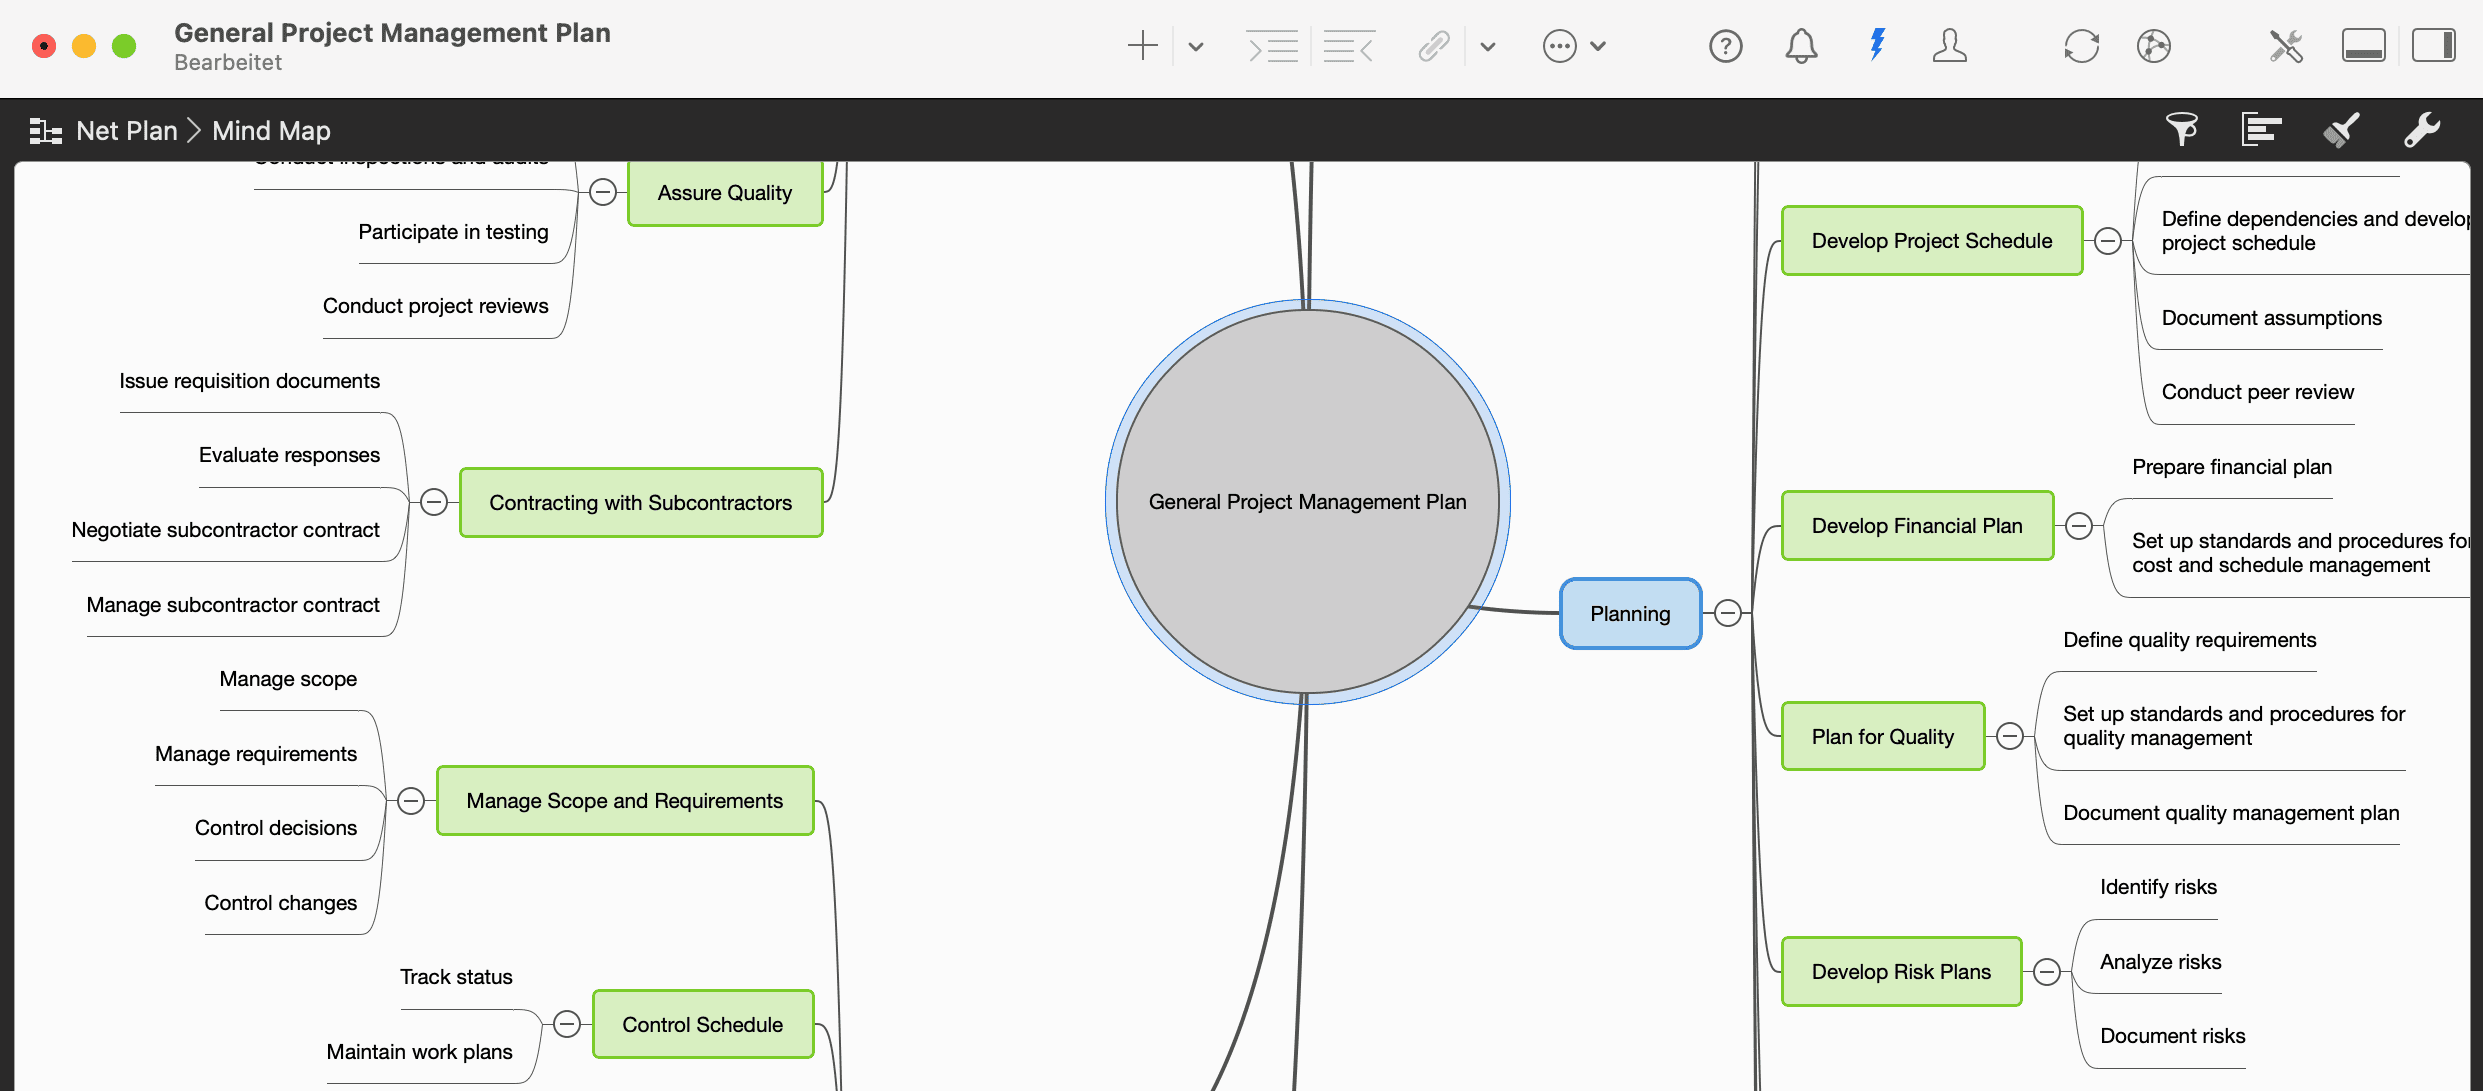This screenshot has width=2483, height=1091.
Task: Click the sync refresh icon
Action: coord(2082,46)
